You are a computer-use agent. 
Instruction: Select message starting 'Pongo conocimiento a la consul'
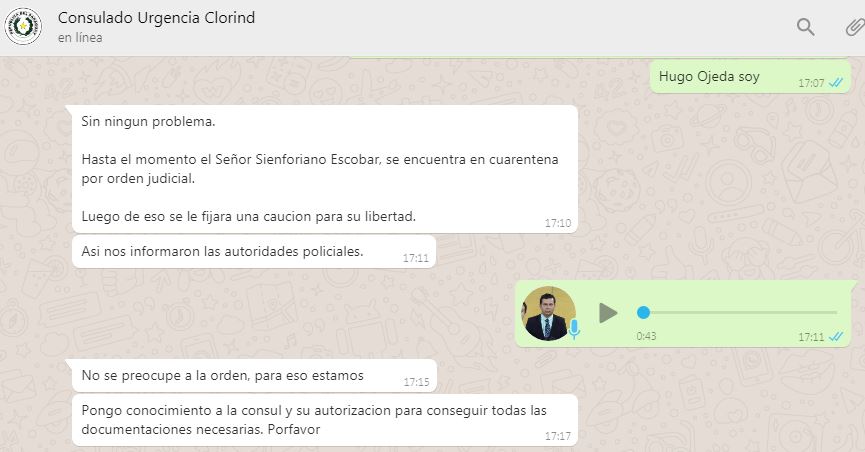pos(325,420)
